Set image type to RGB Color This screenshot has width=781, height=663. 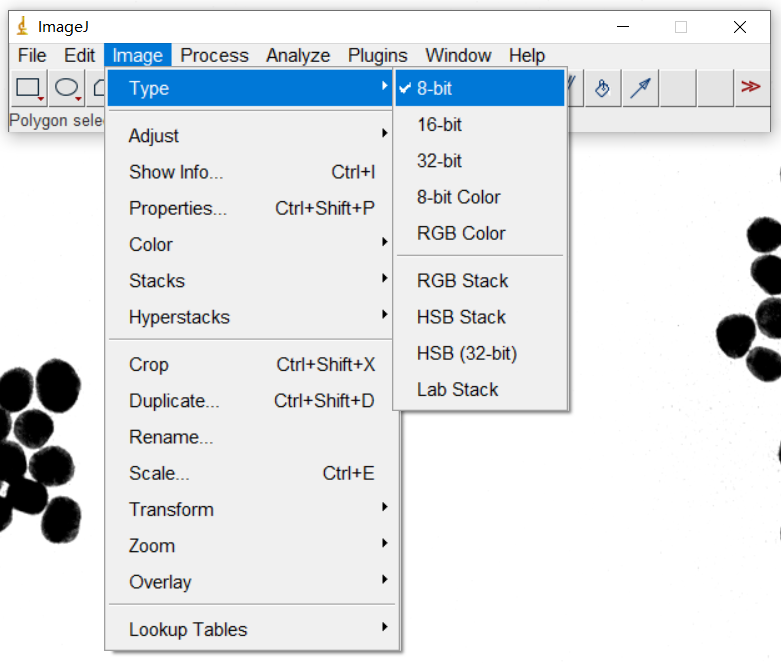tap(461, 233)
